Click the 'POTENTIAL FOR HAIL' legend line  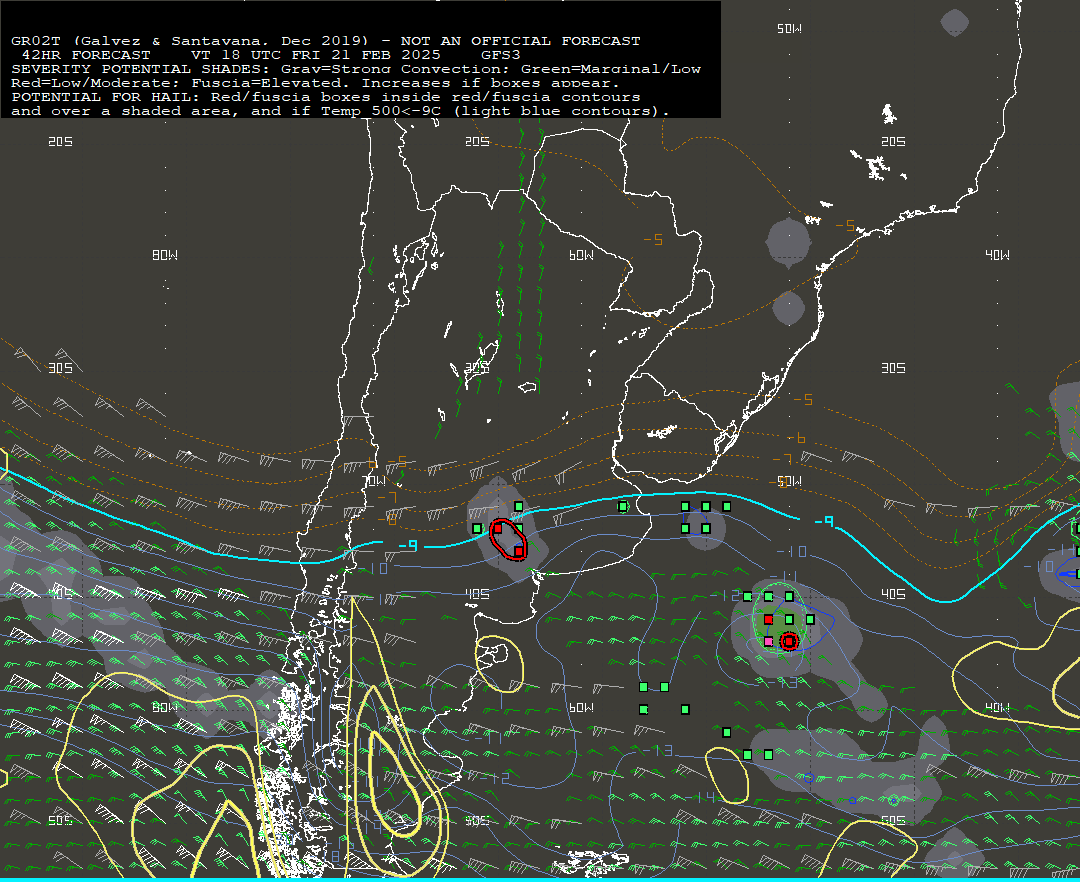325,97
